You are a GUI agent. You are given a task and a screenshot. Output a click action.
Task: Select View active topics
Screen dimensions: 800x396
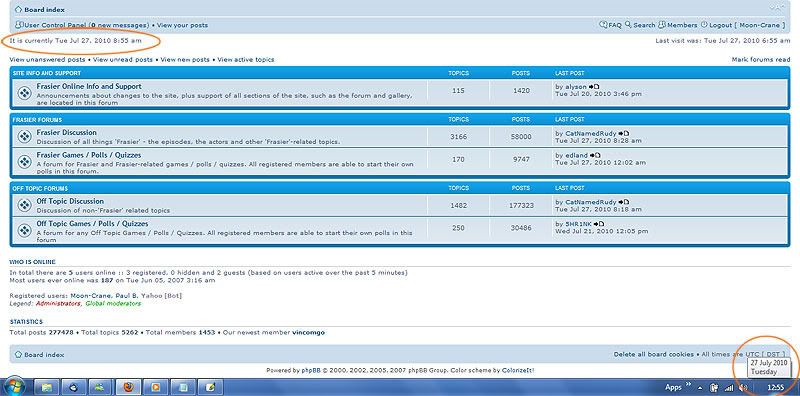click(245, 60)
